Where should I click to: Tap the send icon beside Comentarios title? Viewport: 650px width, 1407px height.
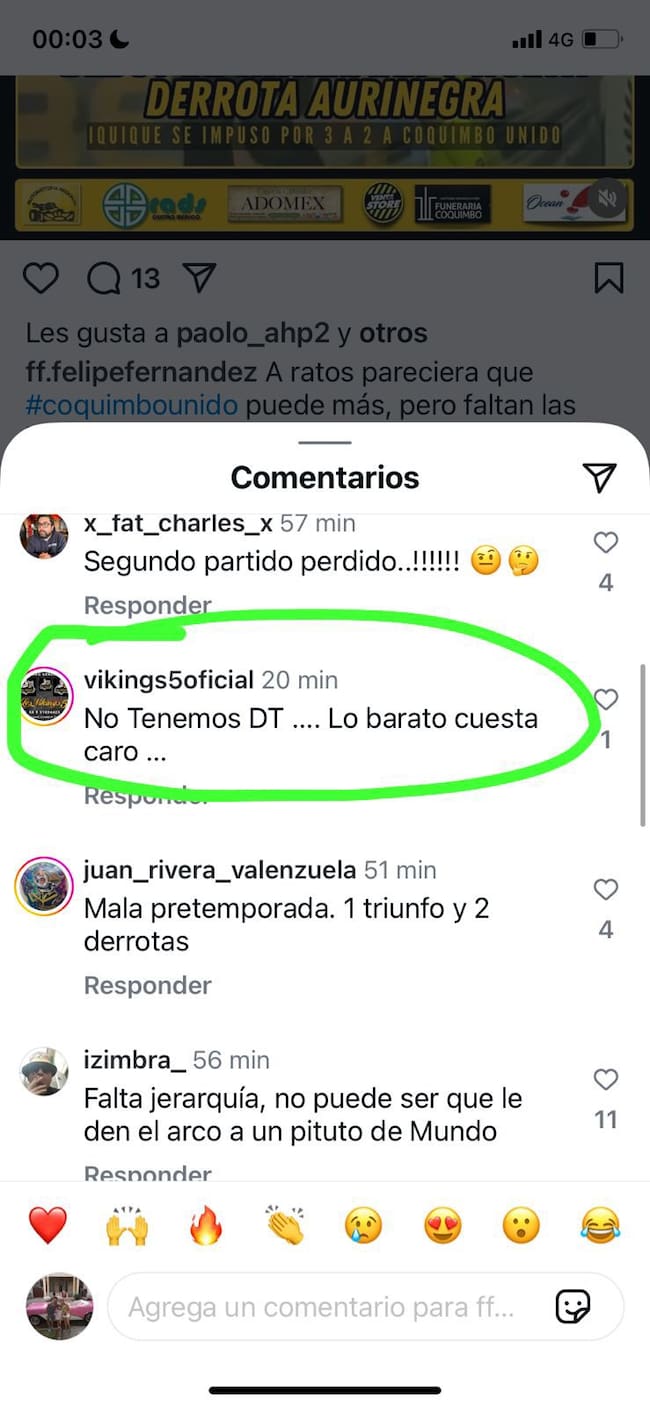click(x=599, y=477)
